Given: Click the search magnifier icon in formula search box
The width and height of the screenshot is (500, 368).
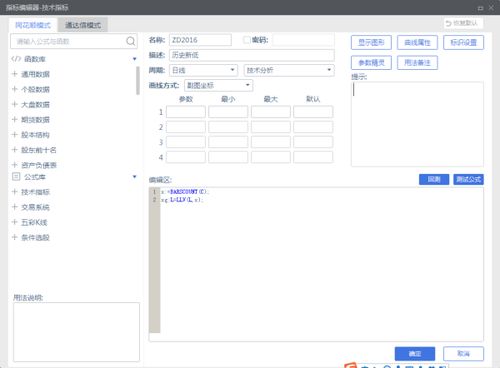Looking at the screenshot, I should pyautogui.click(x=131, y=41).
